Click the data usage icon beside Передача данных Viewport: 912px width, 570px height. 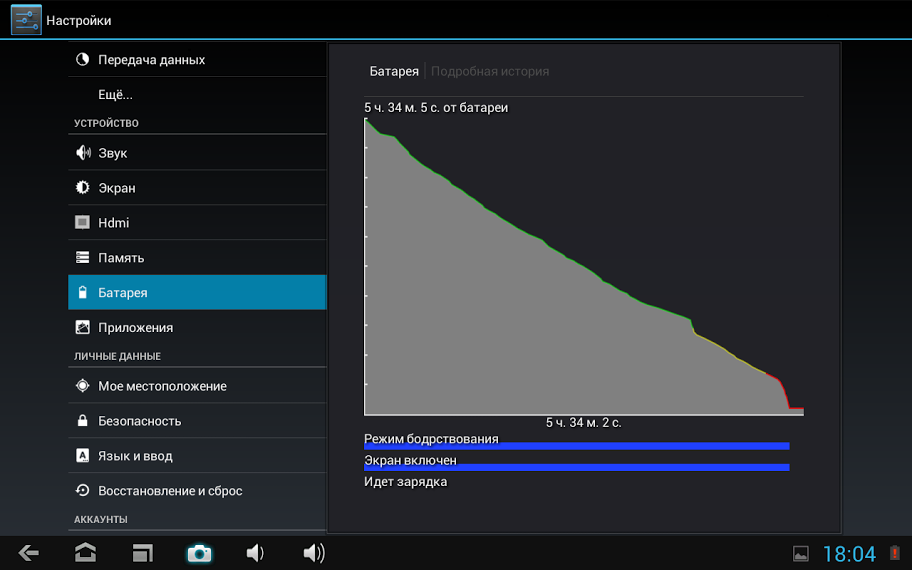[x=83, y=59]
